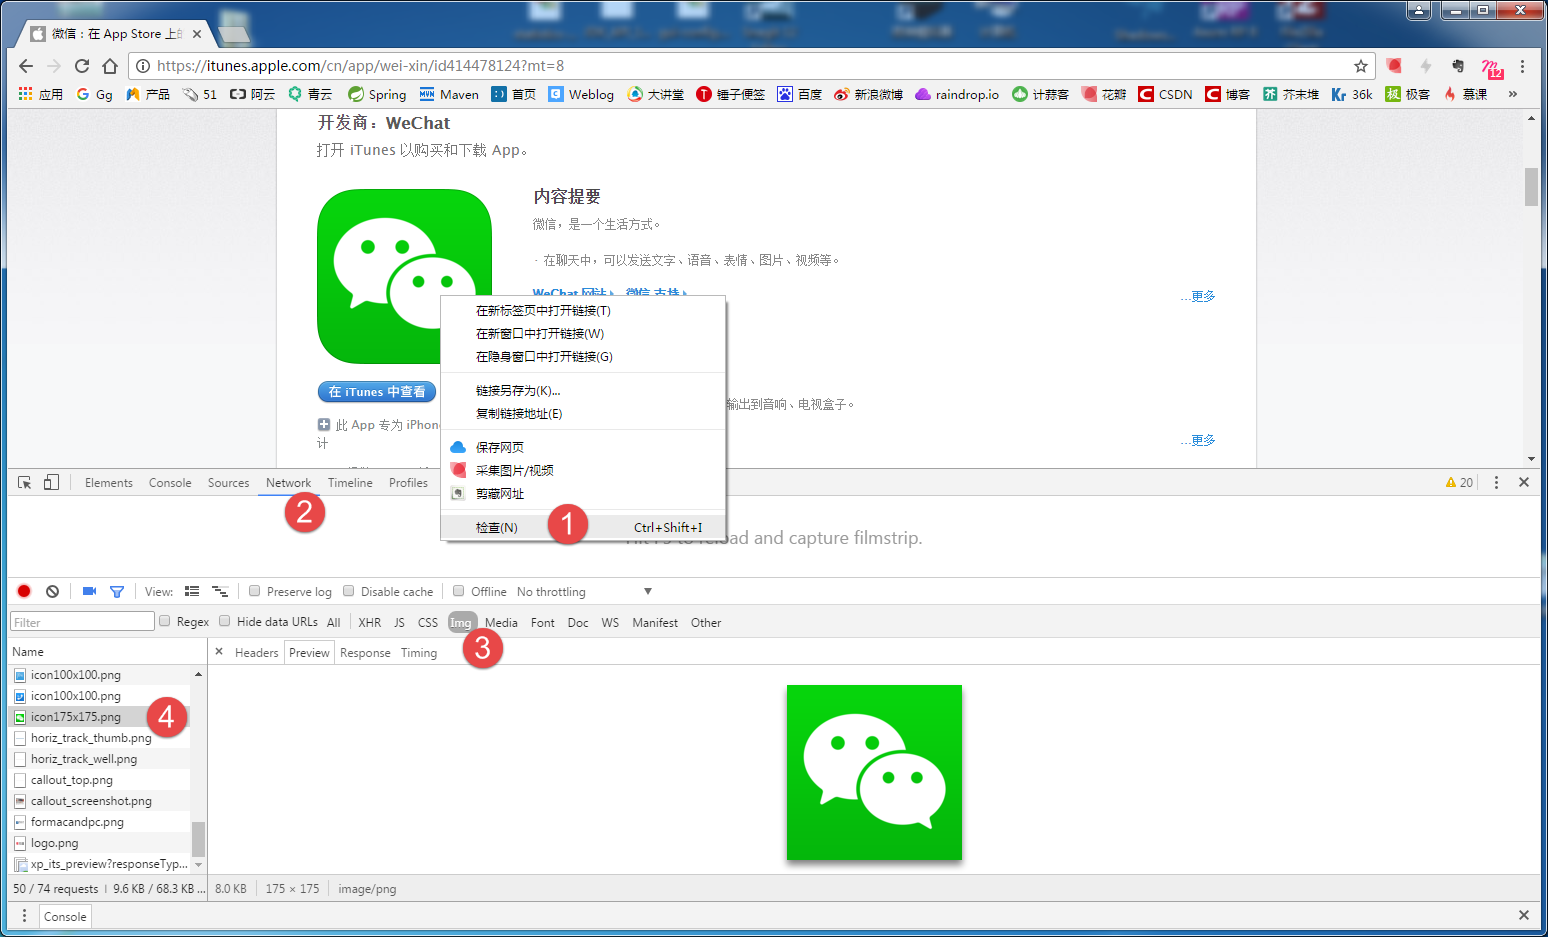This screenshot has width=1548, height=937.
Task: Click the request list scrollbar thumb
Action: [x=198, y=839]
